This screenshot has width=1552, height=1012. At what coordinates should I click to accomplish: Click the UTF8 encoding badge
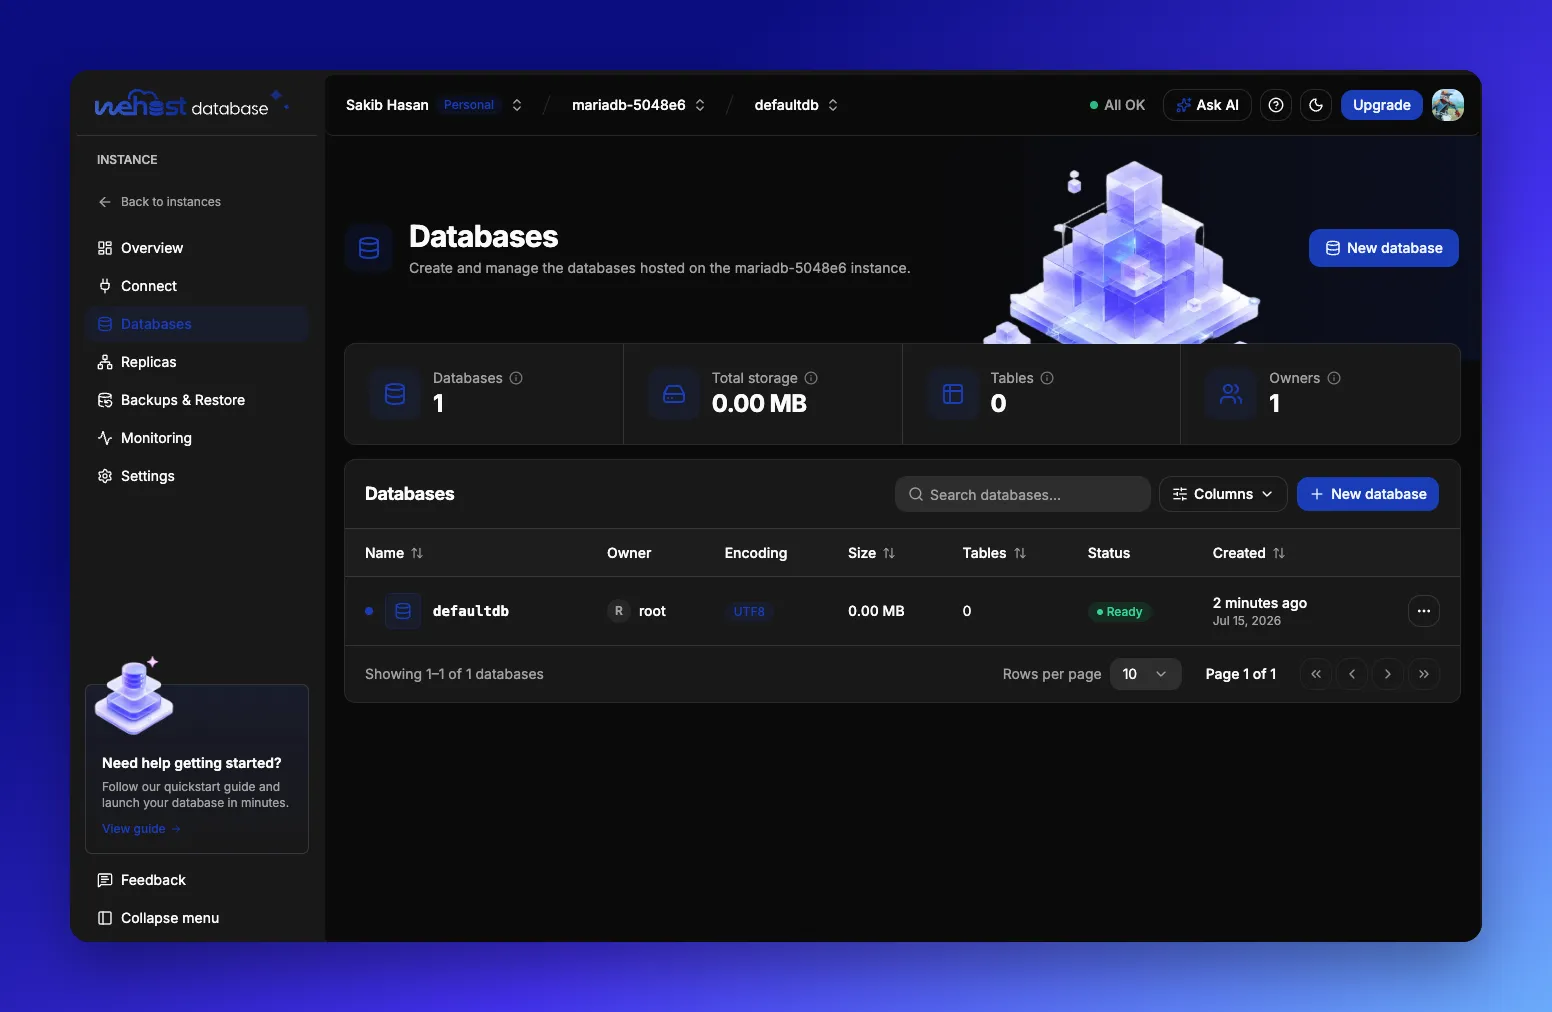tap(749, 612)
